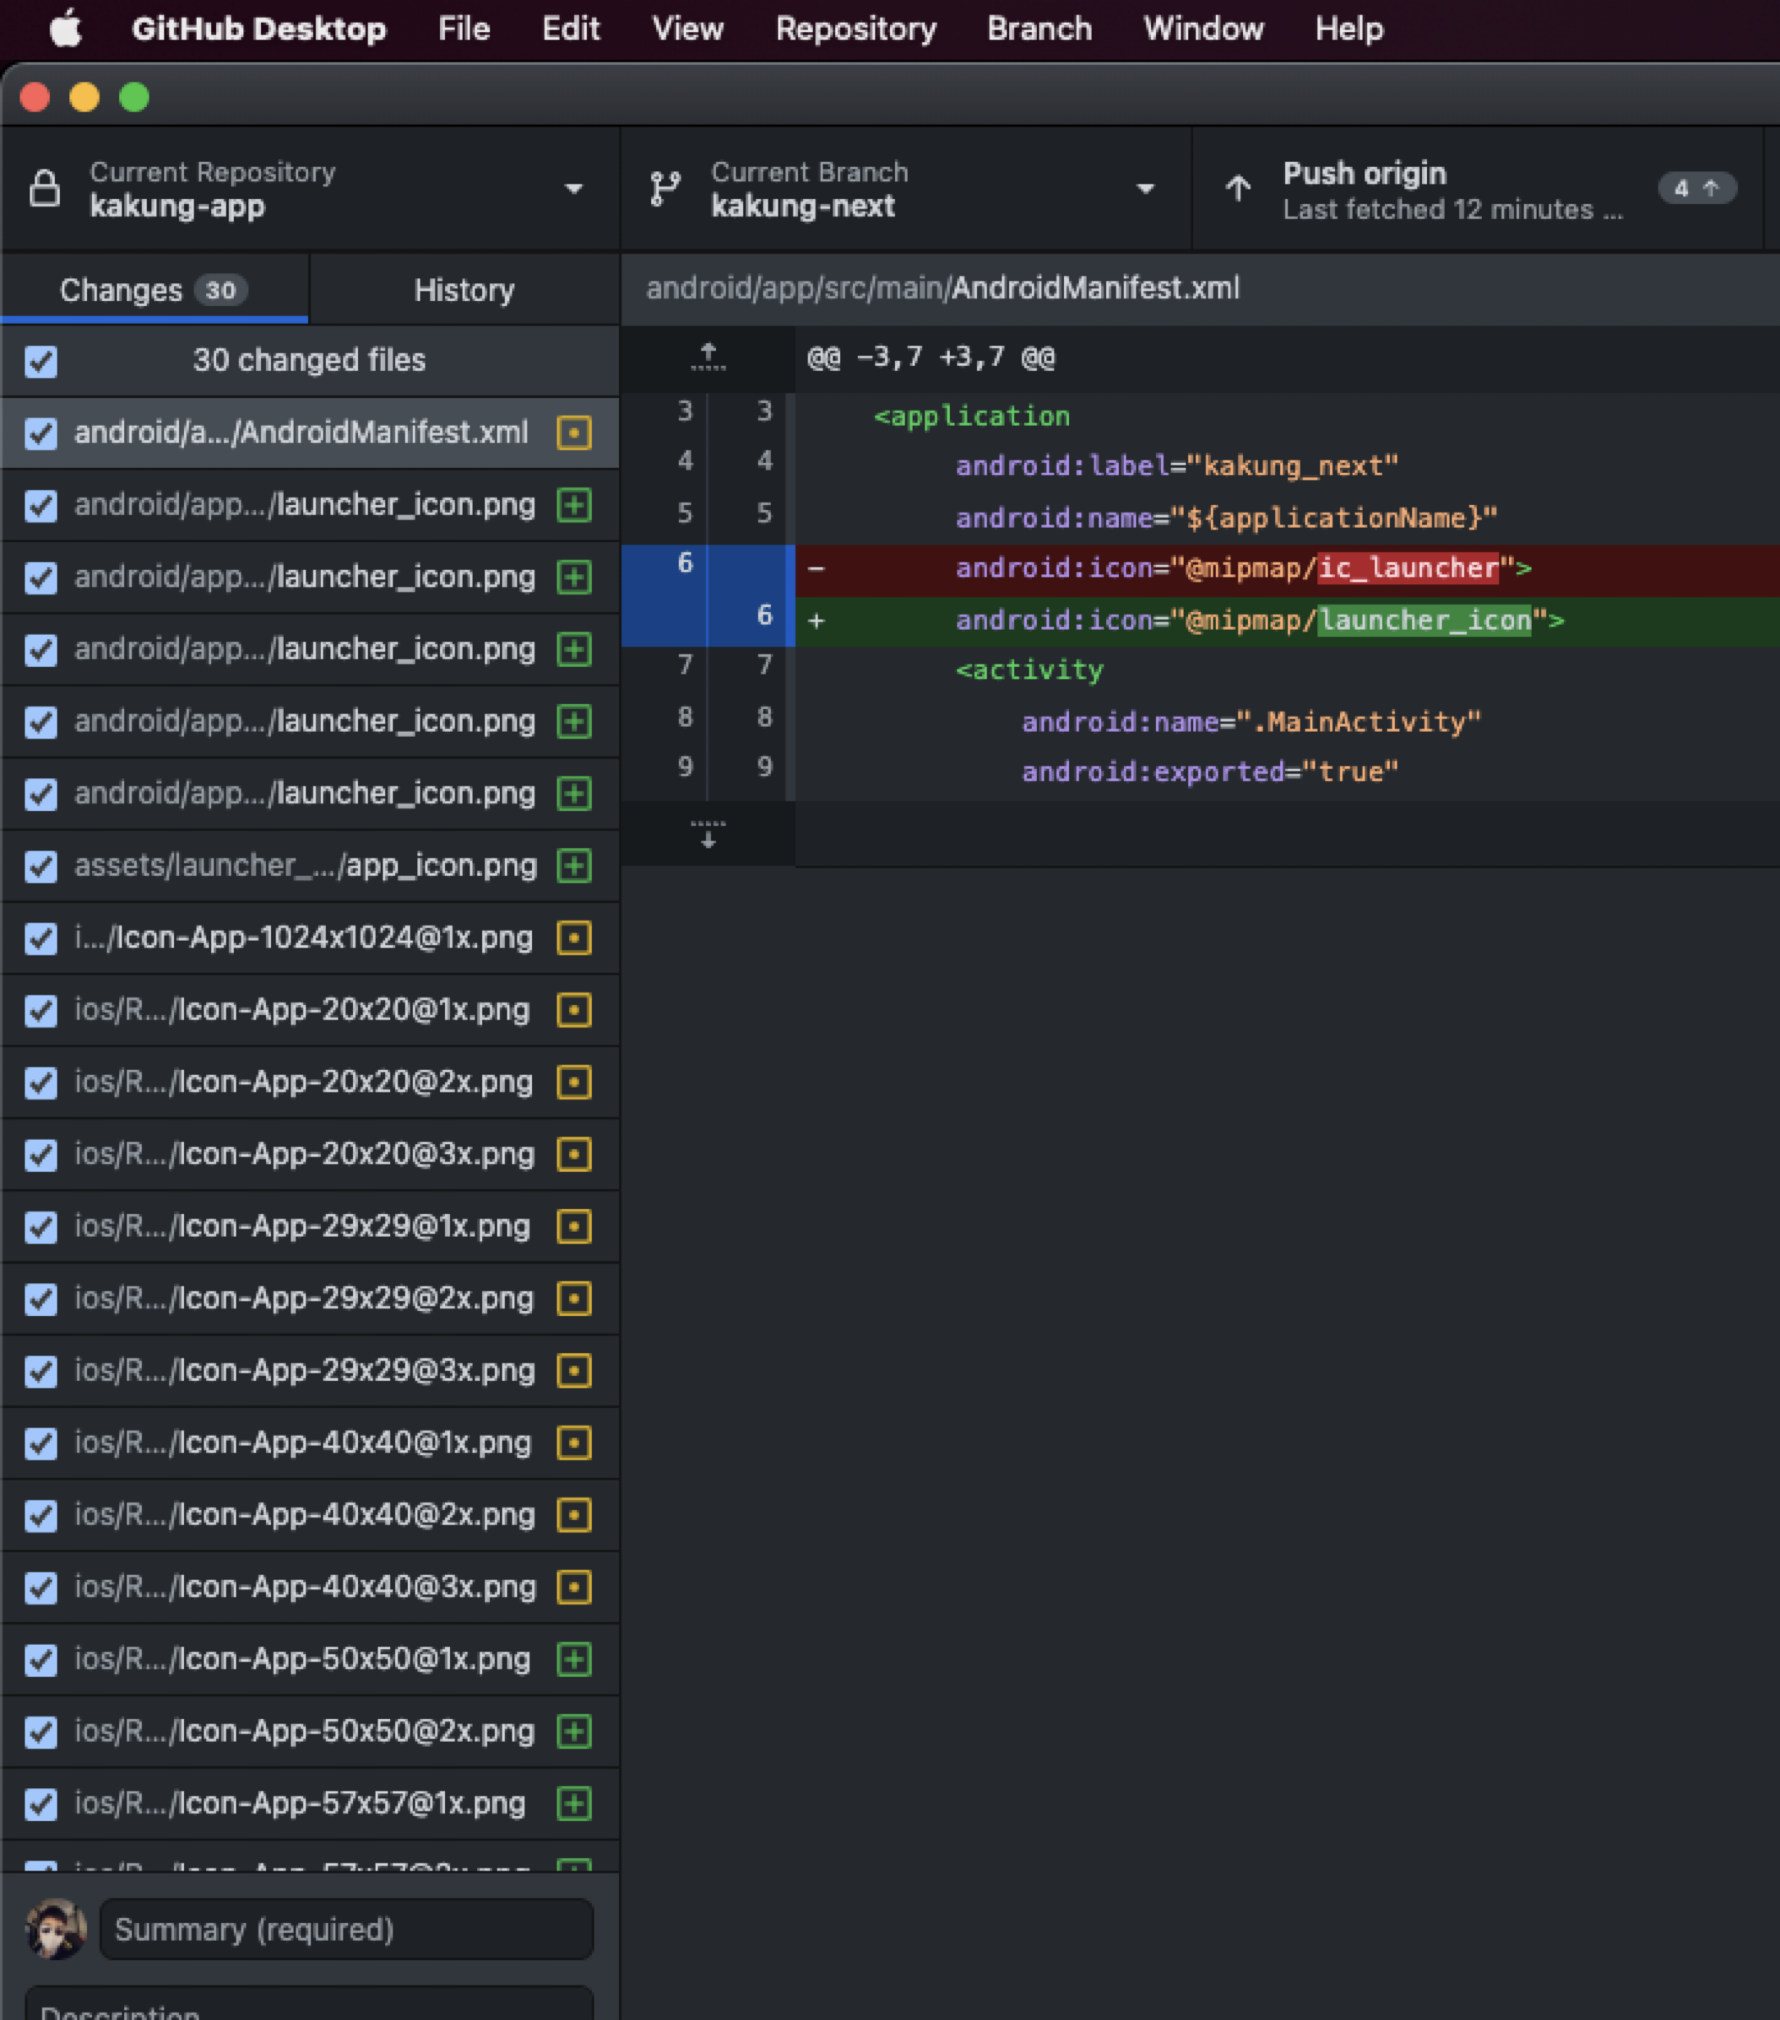
Task: Click the AndroidManifest.xml file path header
Action: [942, 289]
